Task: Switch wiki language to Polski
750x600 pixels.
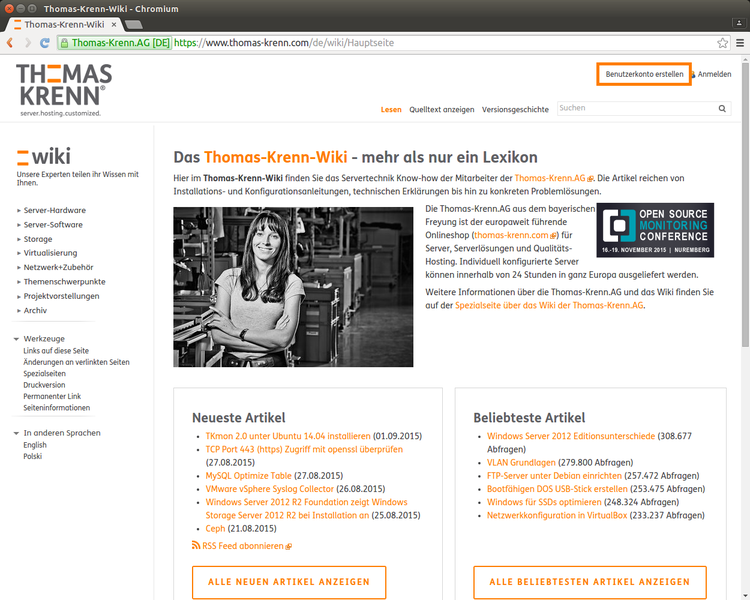Action: (x=33, y=456)
